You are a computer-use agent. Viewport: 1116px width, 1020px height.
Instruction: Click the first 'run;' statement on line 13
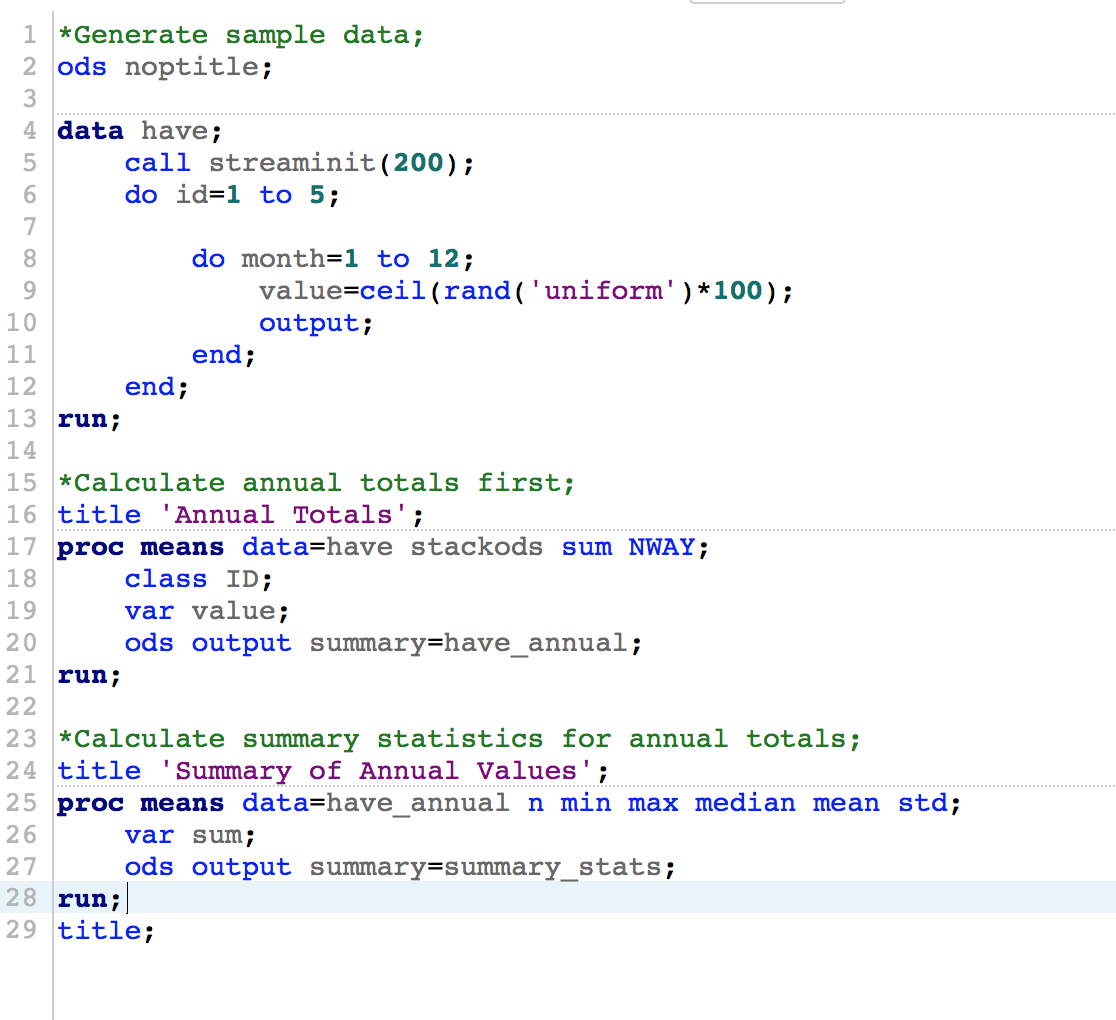89,419
